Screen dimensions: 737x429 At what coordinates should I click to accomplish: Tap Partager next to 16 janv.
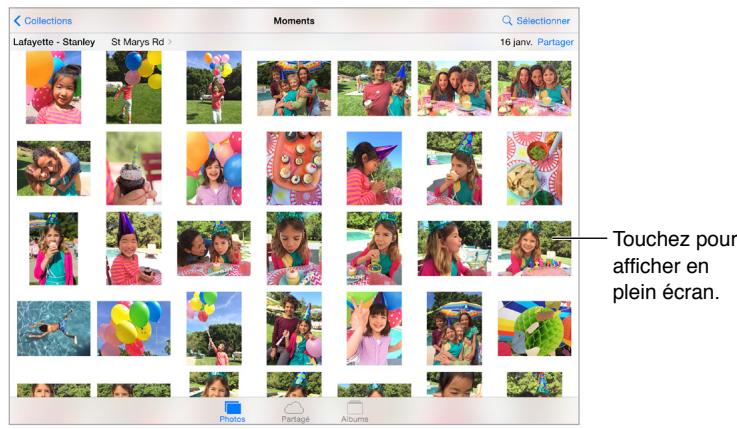(555, 42)
